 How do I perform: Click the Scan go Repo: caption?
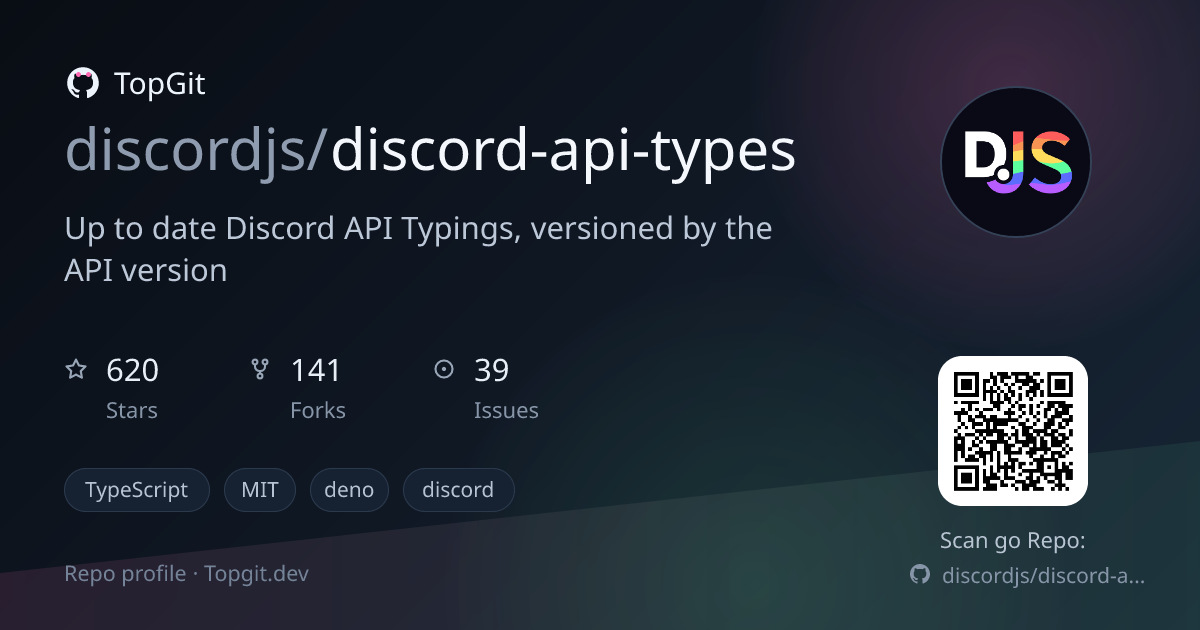point(1013,541)
